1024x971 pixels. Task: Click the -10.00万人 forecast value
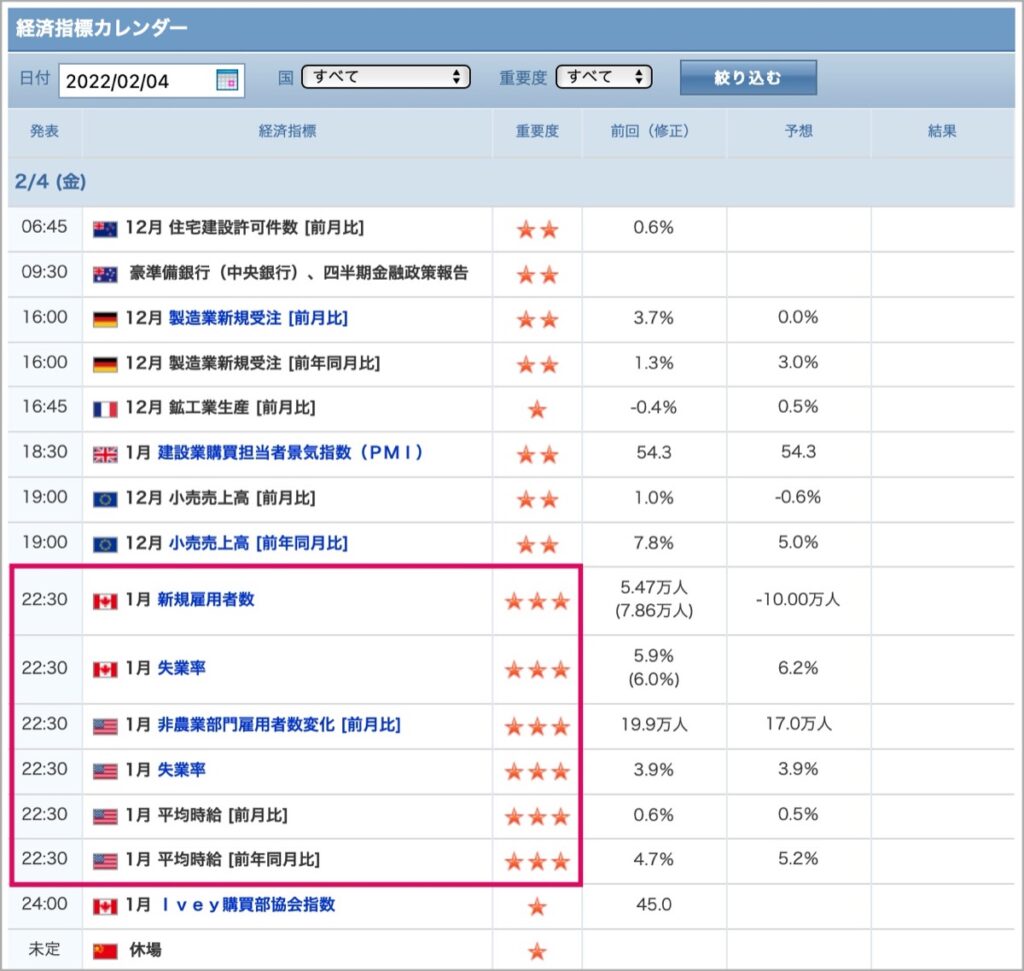point(797,599)
